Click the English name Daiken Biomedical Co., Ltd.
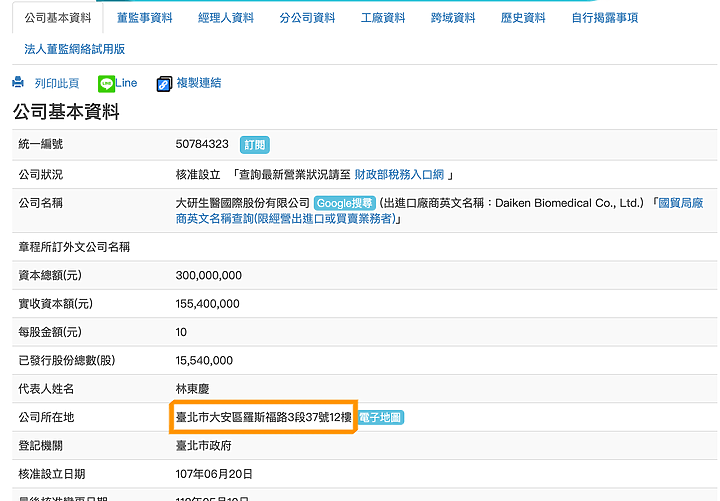 [569, 203]
